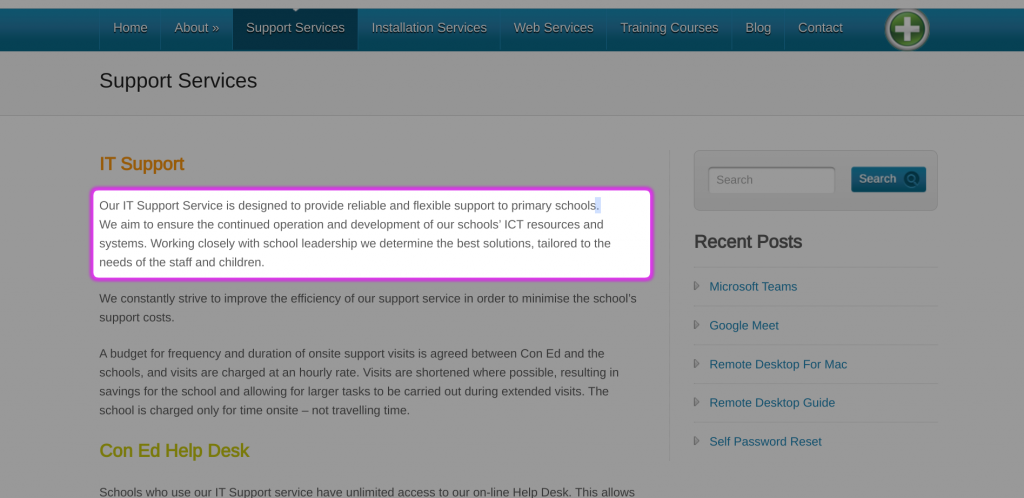Open the Self Password Reset post
The width and height of the screenshot is (1024, 498).
tap(765, 442)
